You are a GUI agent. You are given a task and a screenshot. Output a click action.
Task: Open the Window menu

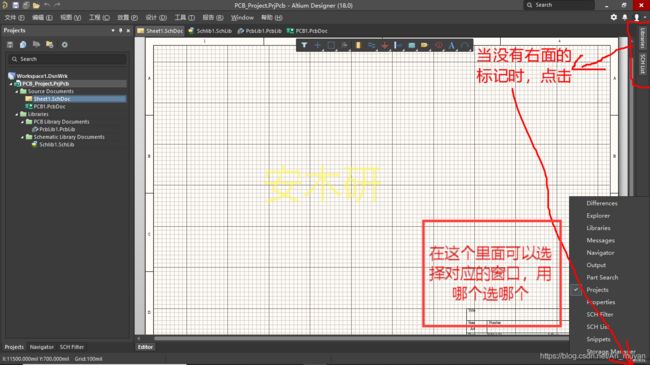(x=242, y=17)
